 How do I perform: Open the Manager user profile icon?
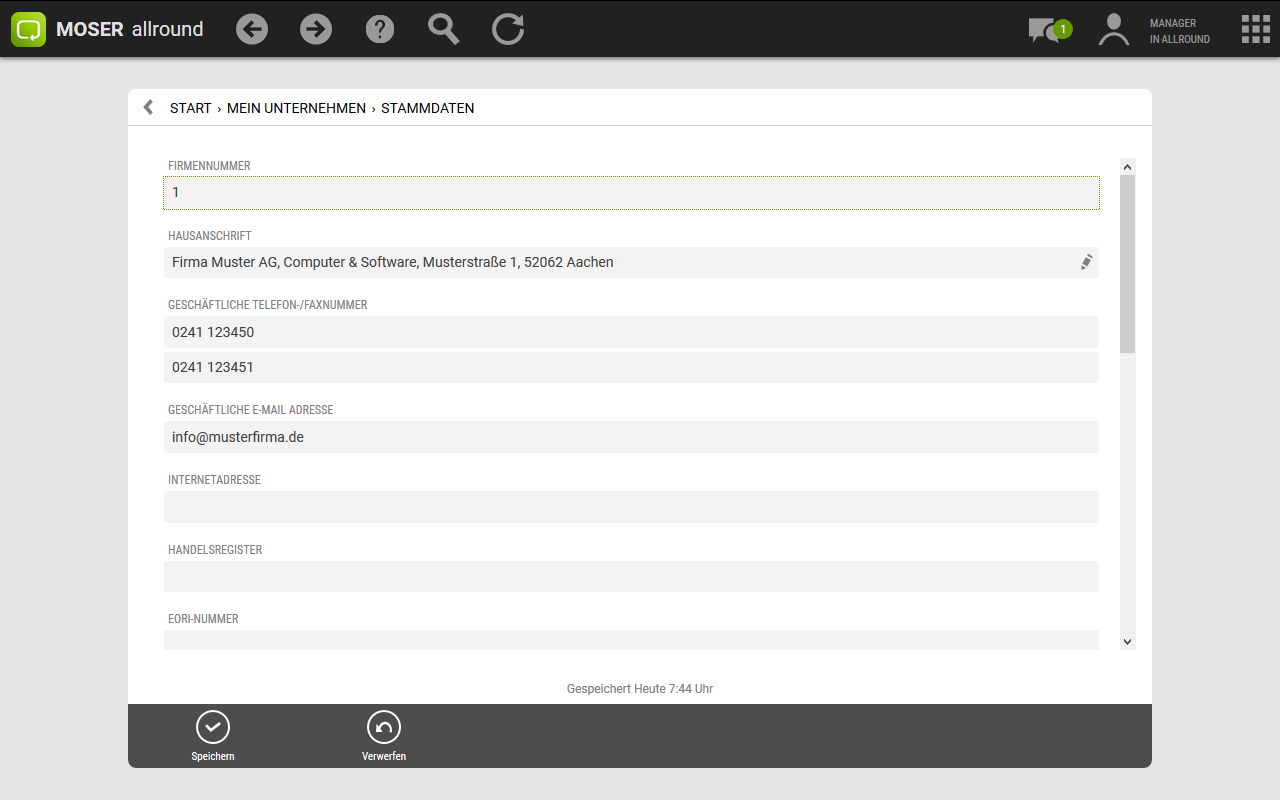point(1113,30)
